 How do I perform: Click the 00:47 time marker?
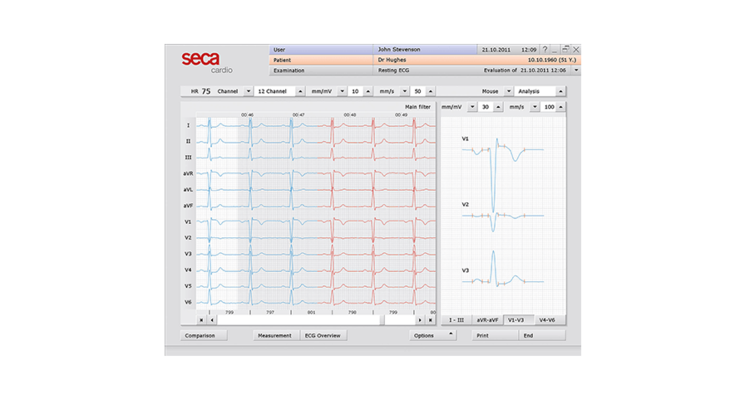point(298,115)
